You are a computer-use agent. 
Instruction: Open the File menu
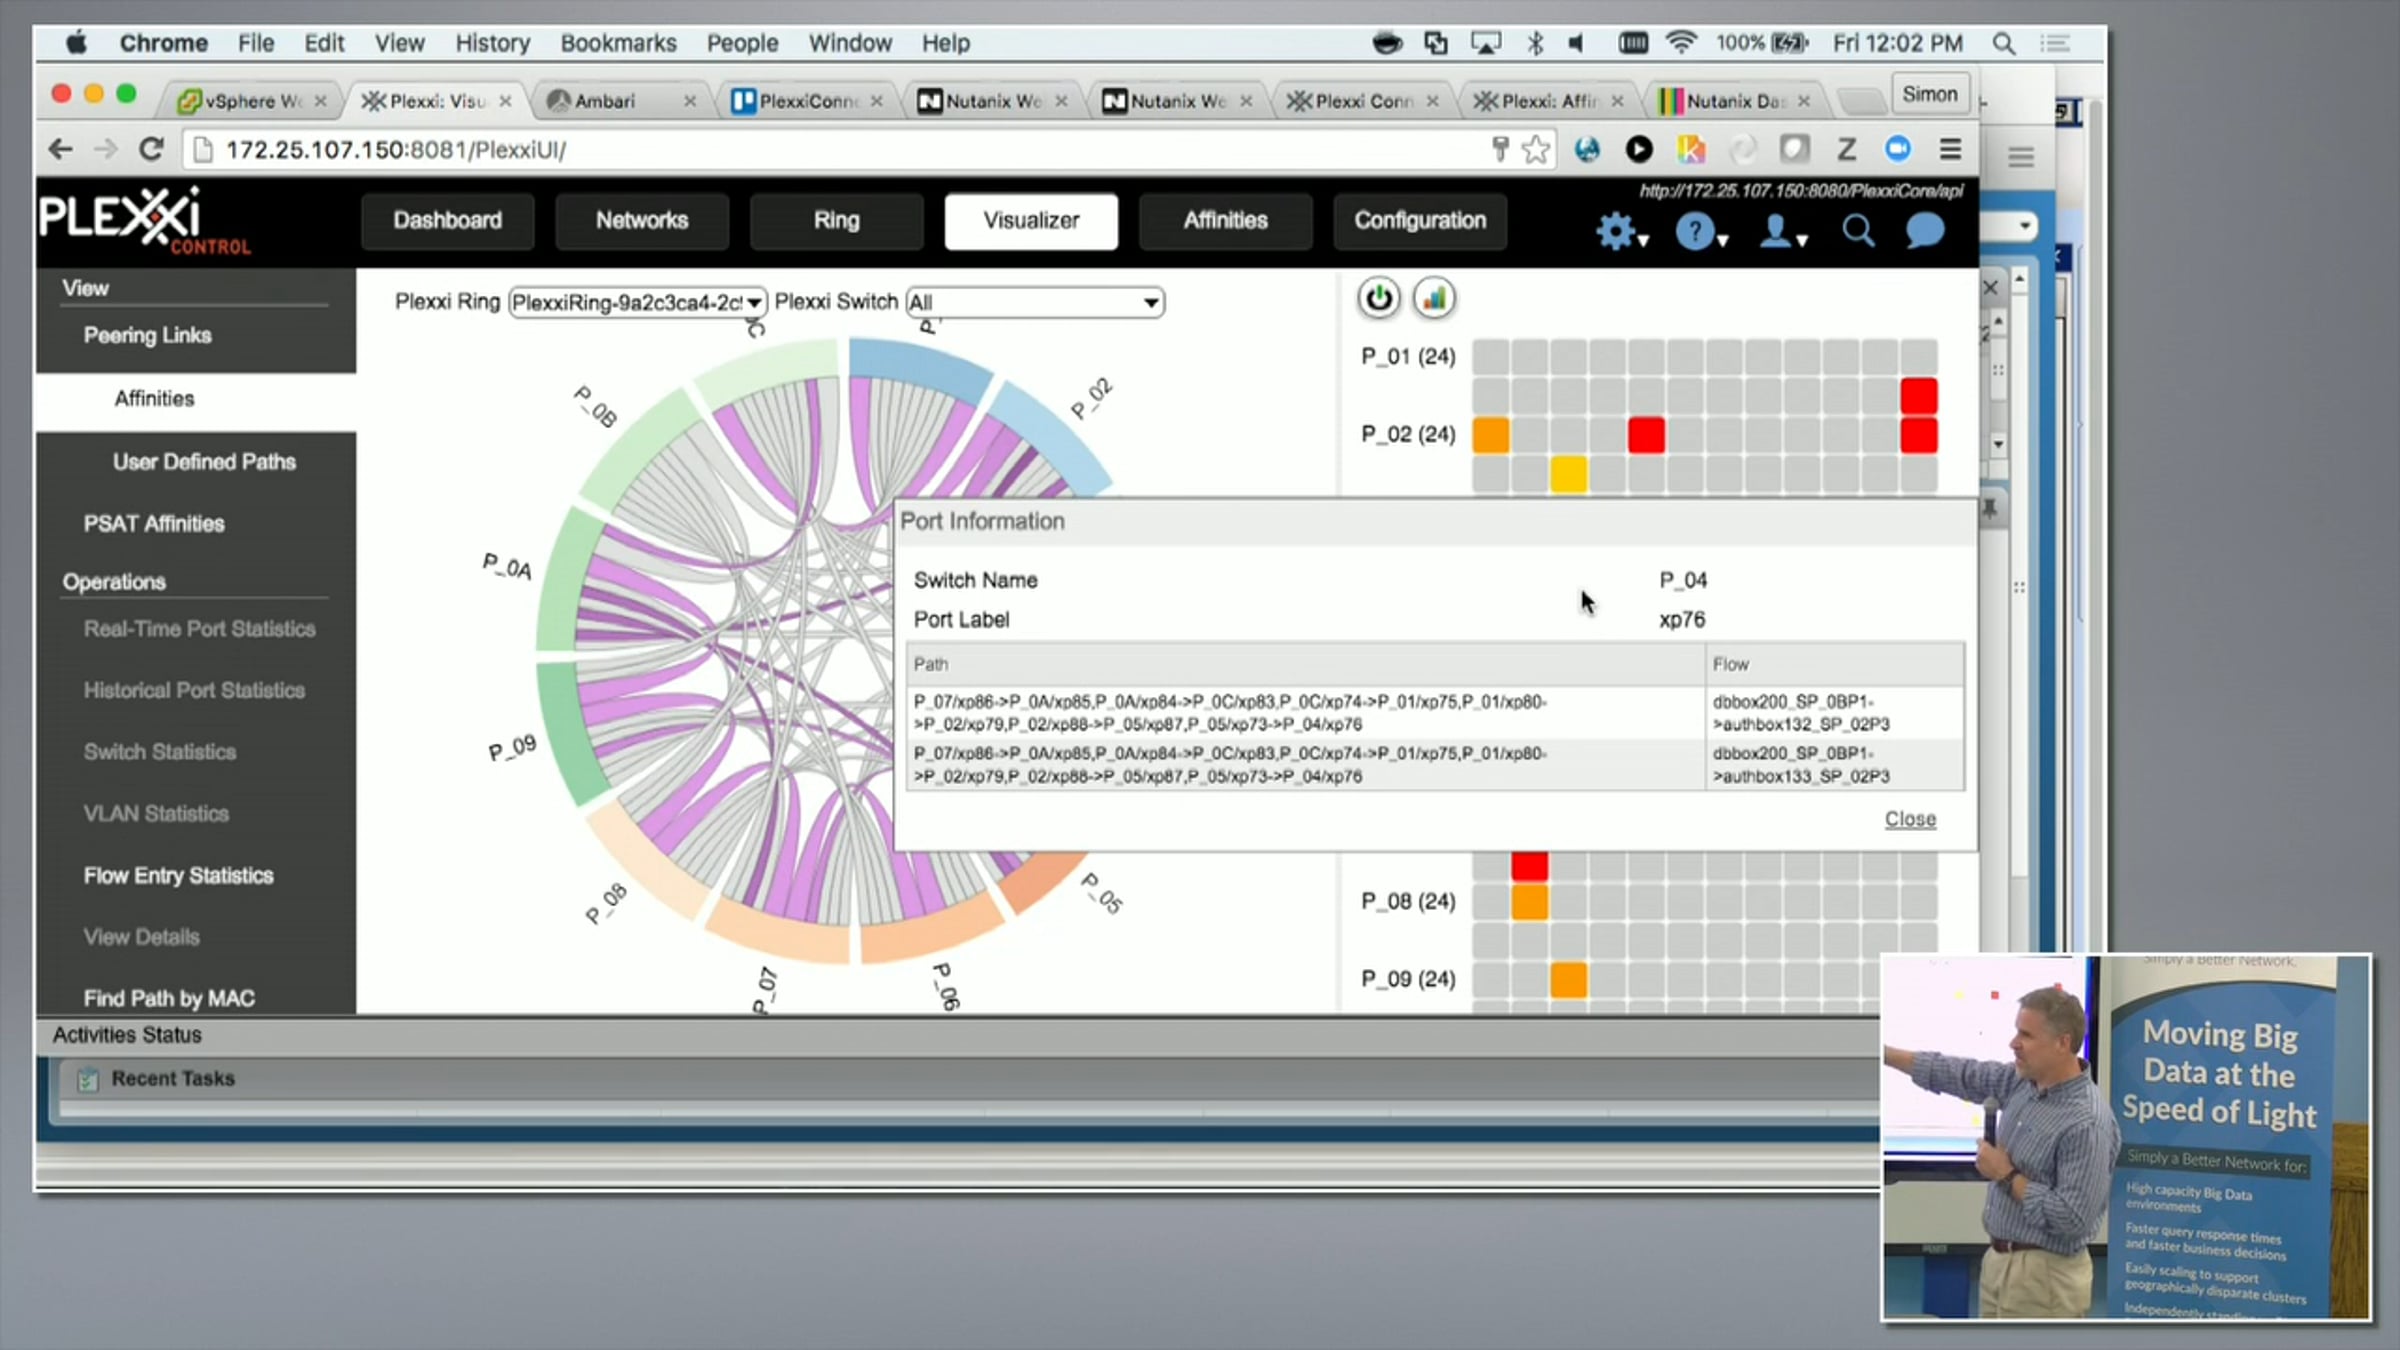(256, 43)
